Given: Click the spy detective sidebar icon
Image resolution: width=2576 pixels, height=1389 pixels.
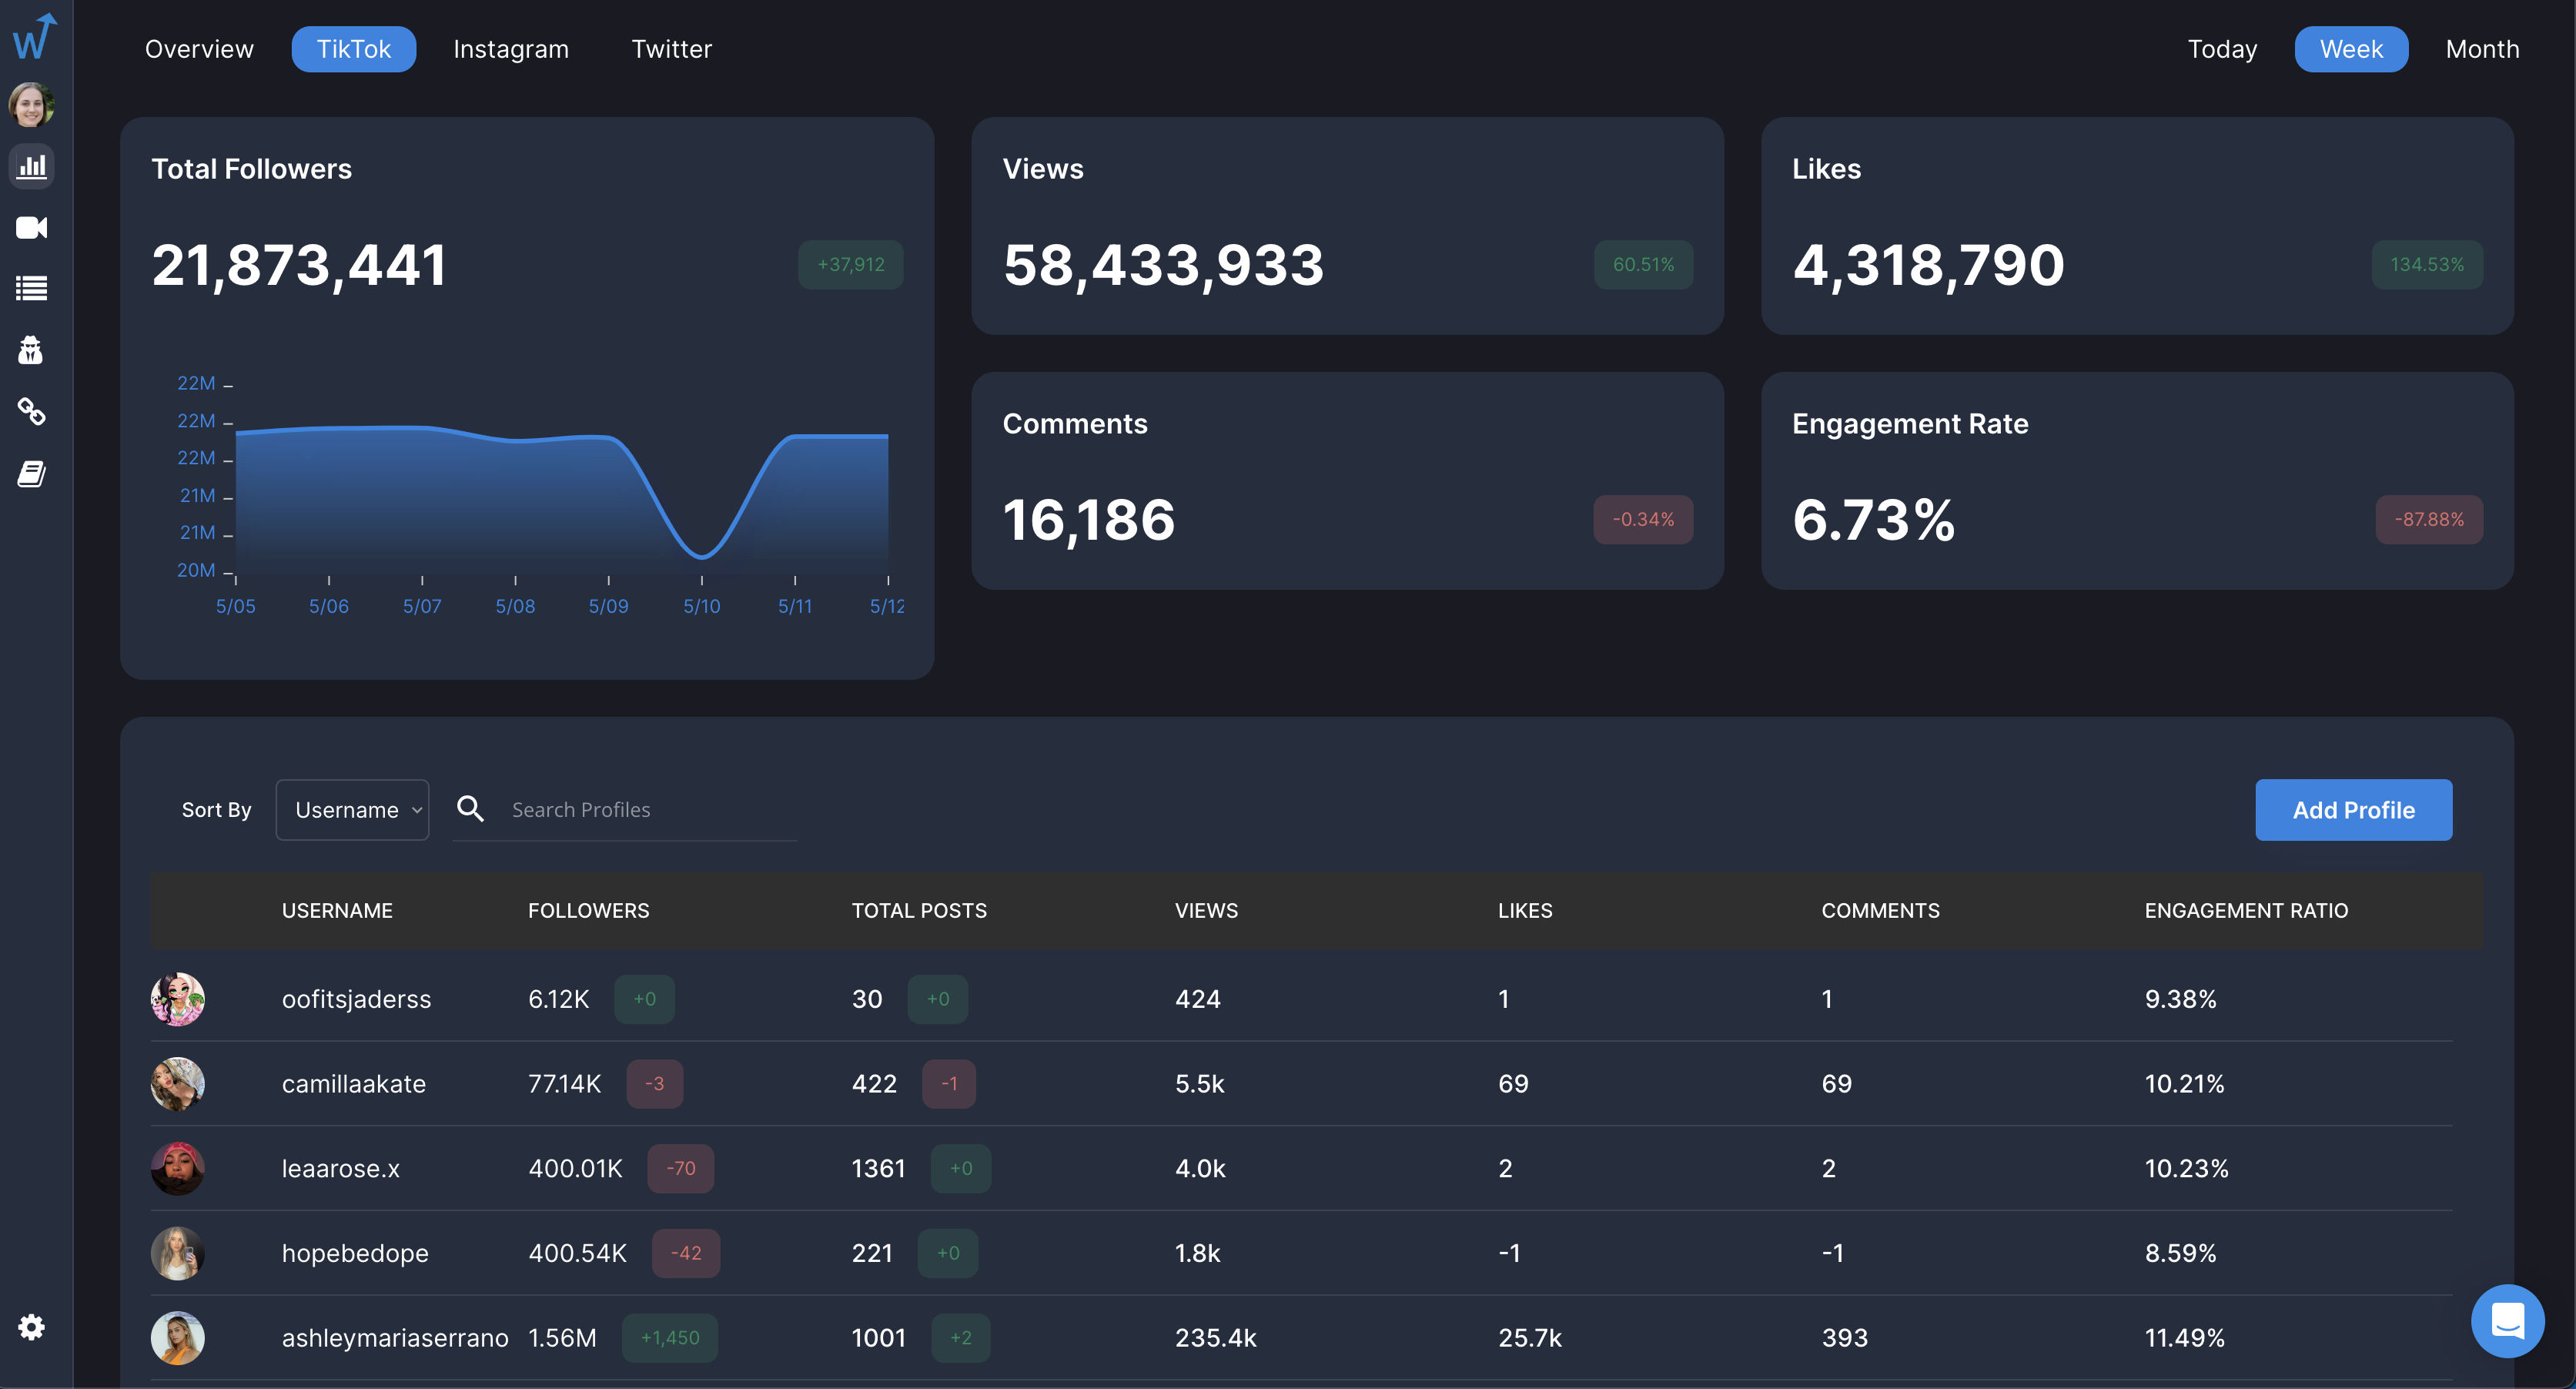Looking at the screenshot, I should pos(32,350).
